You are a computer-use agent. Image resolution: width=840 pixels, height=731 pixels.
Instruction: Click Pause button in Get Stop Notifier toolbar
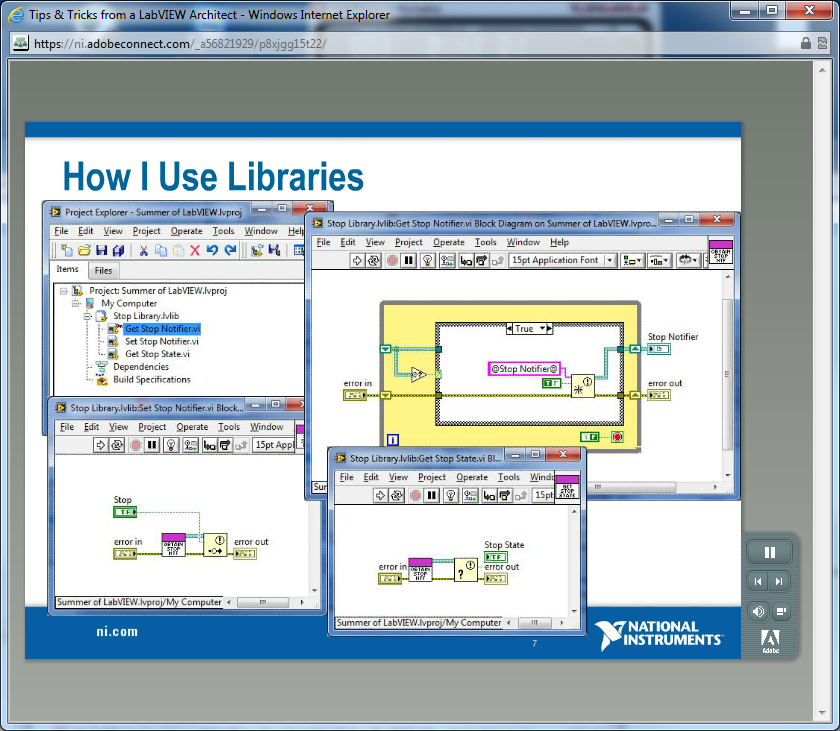click(409, 260)
